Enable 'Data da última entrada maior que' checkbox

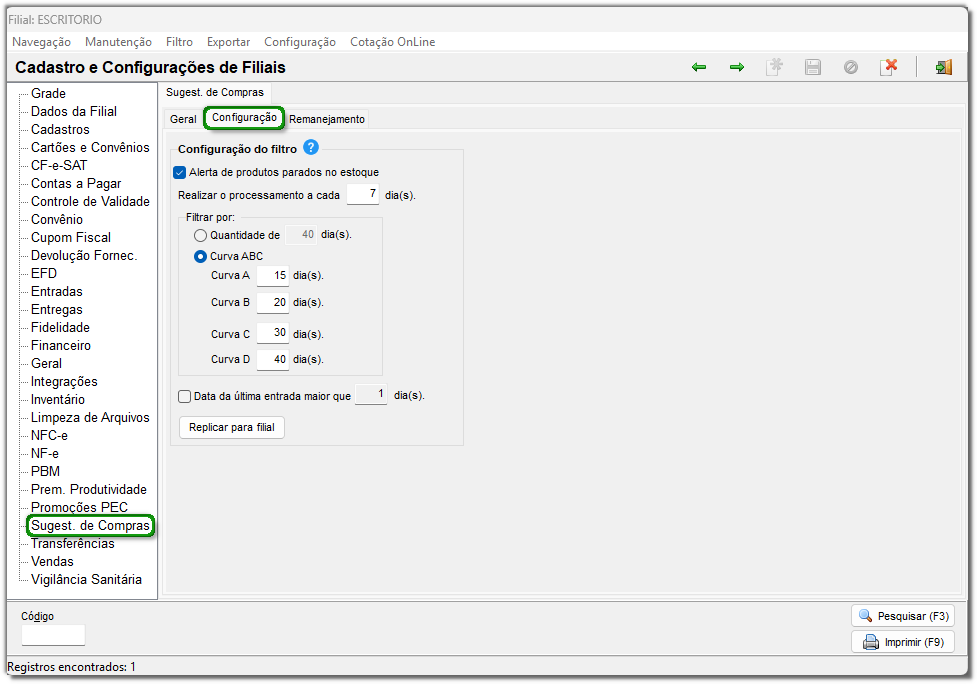(x=184, y=396)
